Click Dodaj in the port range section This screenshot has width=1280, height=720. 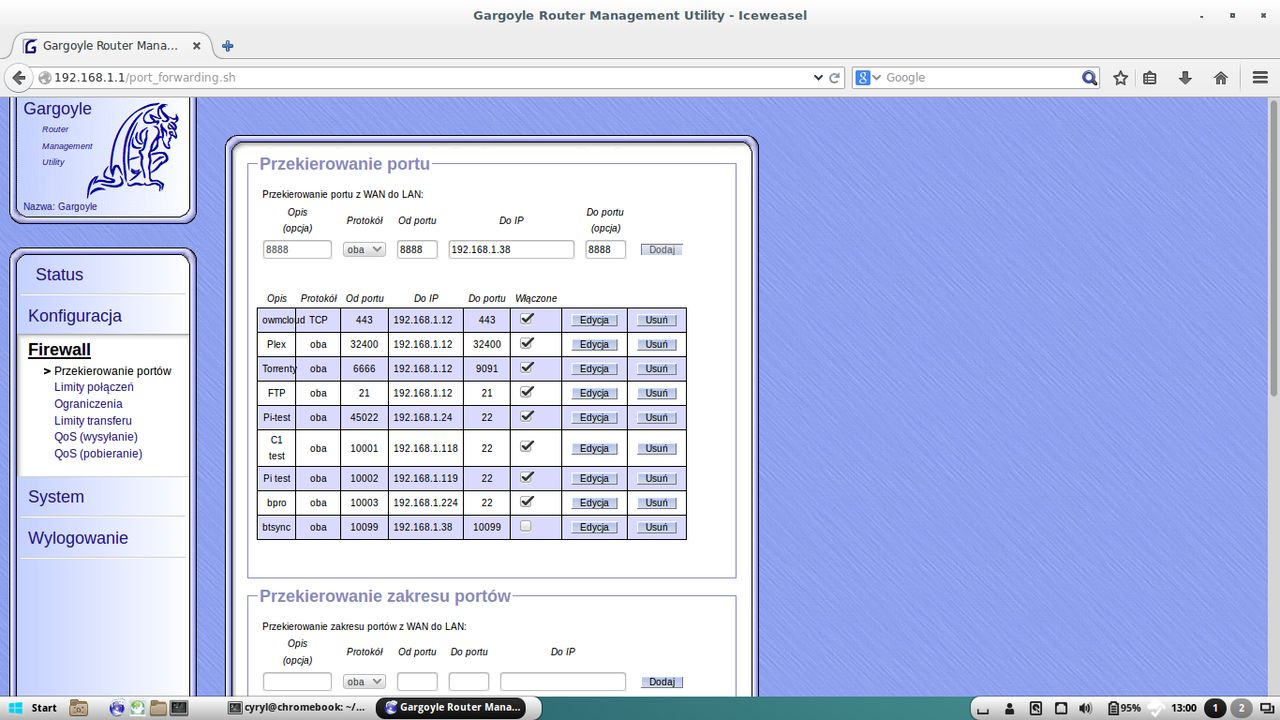[662, 682]
